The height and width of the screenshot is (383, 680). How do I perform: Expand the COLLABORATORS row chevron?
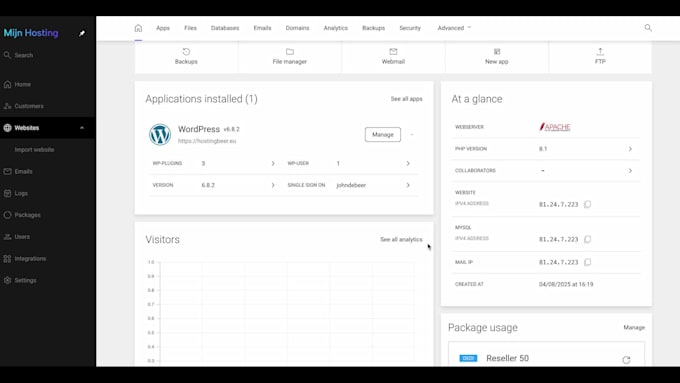(x=630, y=171)
